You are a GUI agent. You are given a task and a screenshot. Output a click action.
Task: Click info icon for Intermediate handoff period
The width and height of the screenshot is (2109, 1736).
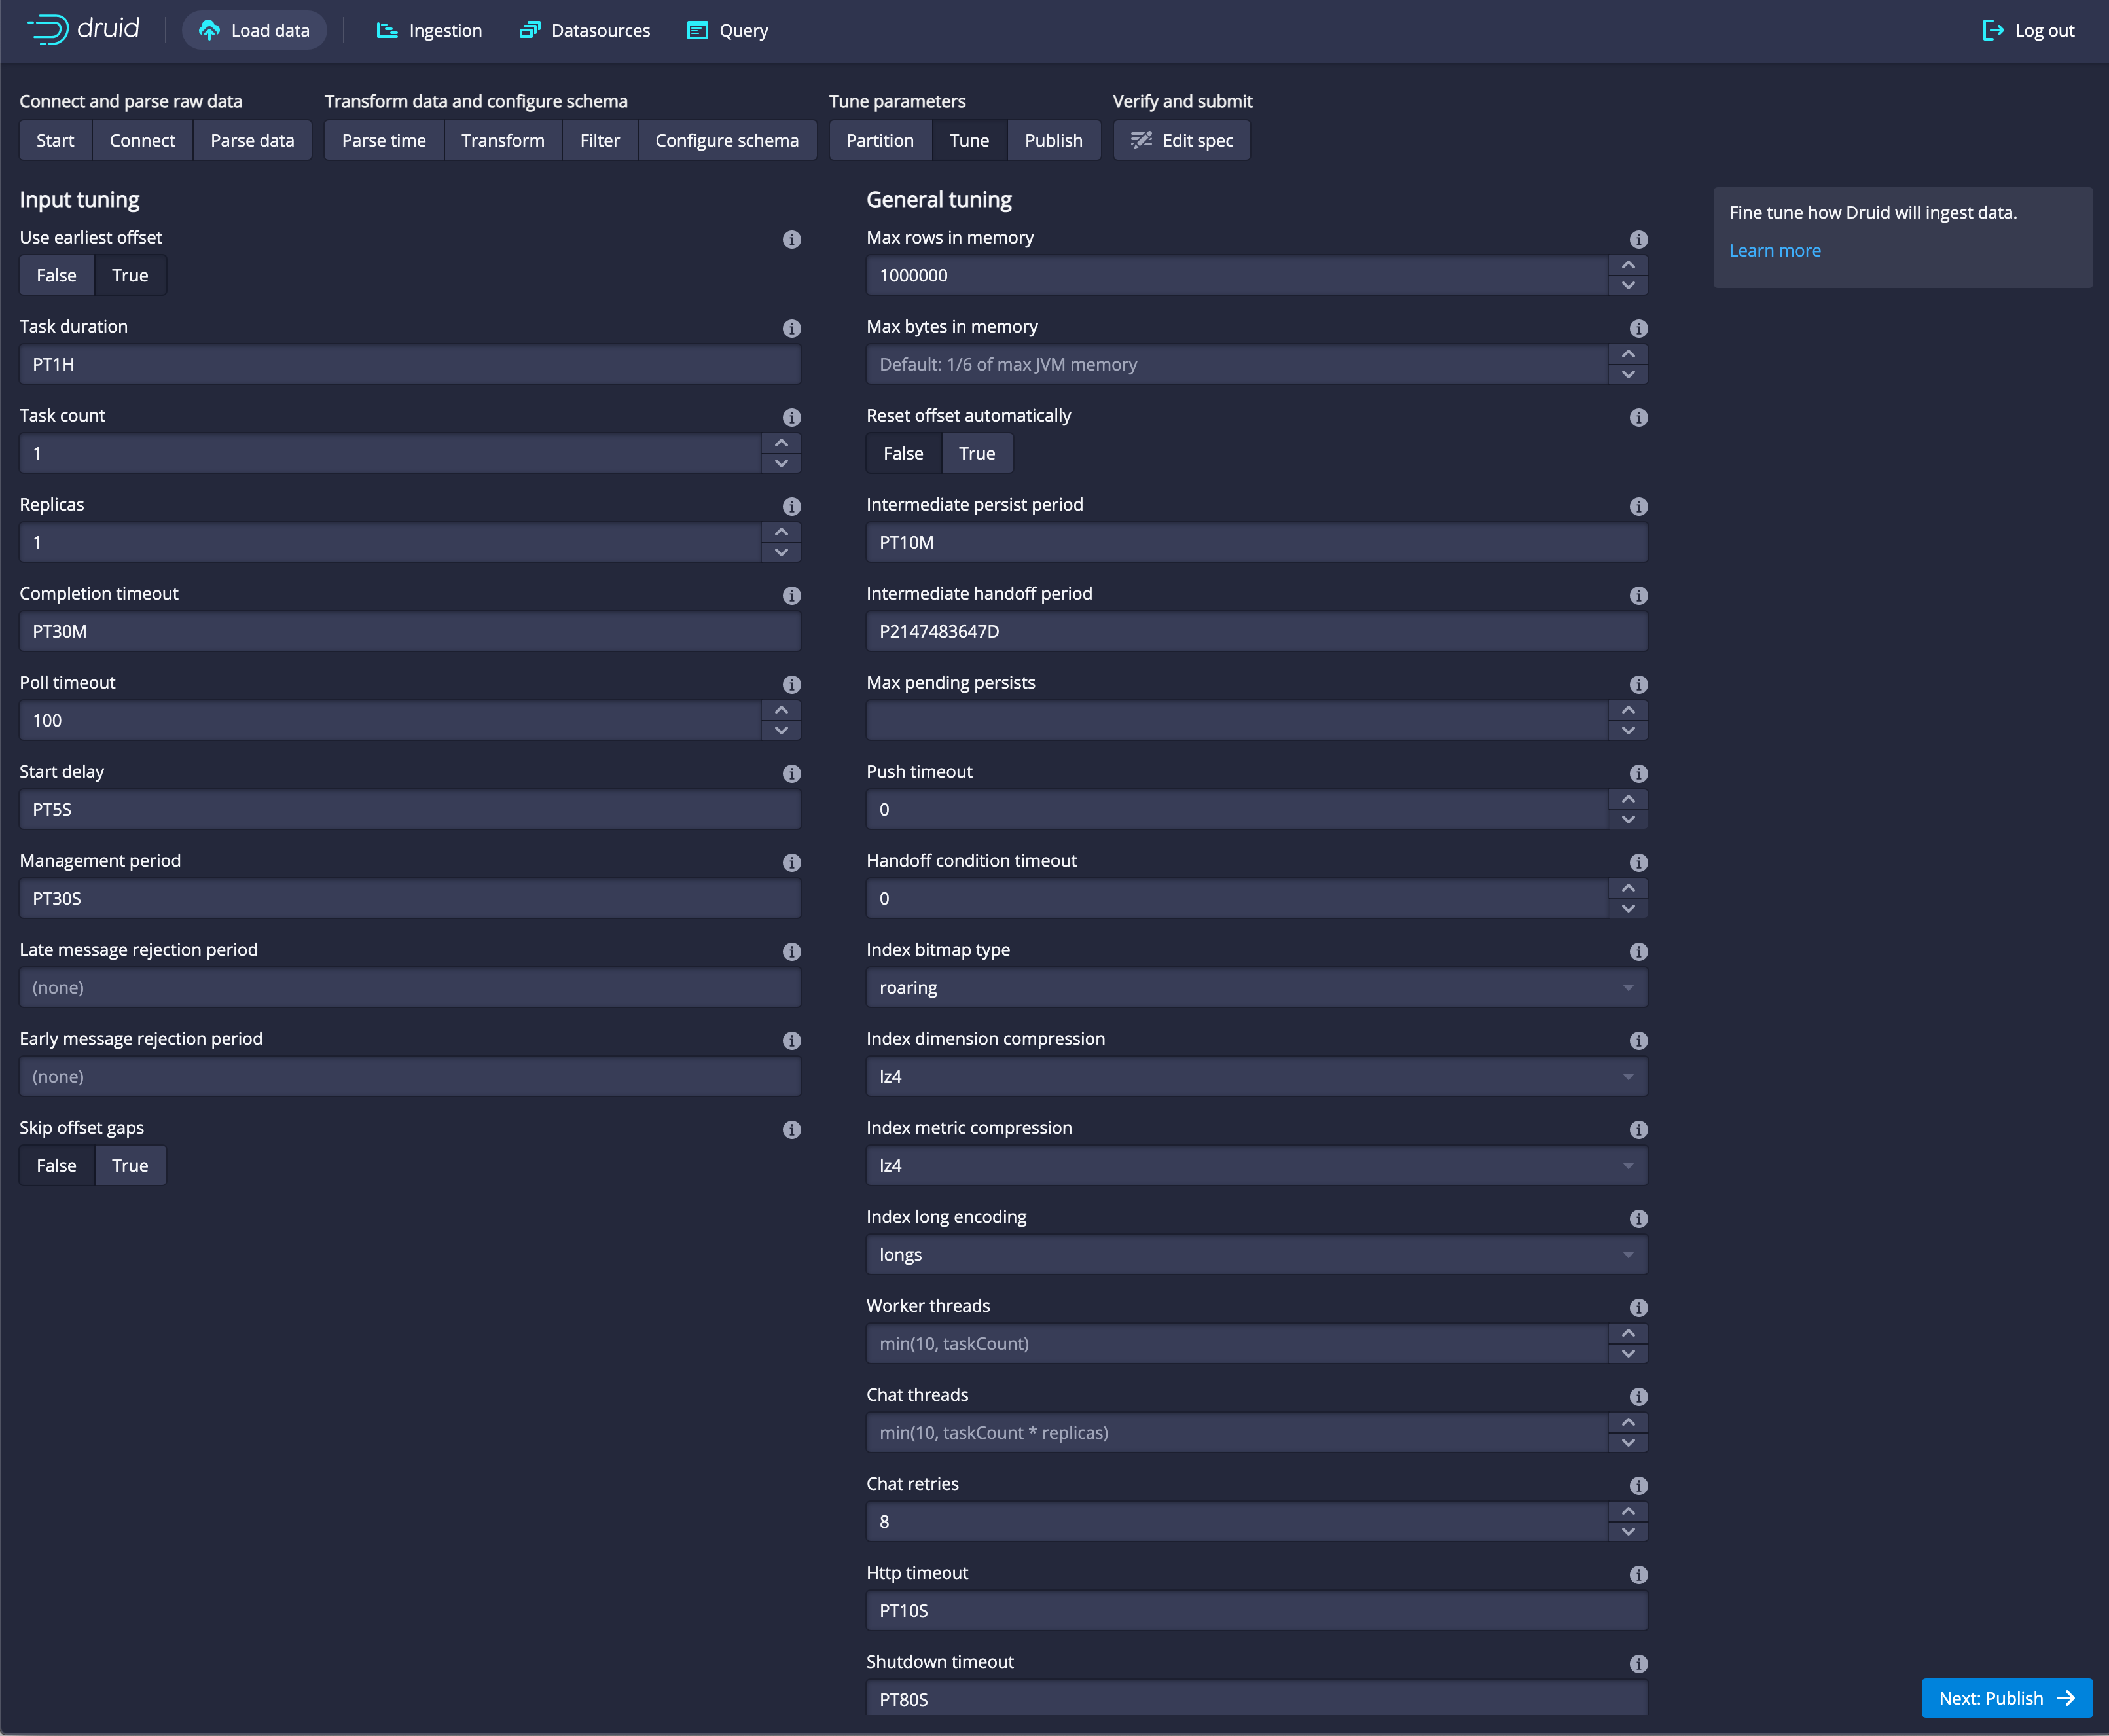(1638, 595)
